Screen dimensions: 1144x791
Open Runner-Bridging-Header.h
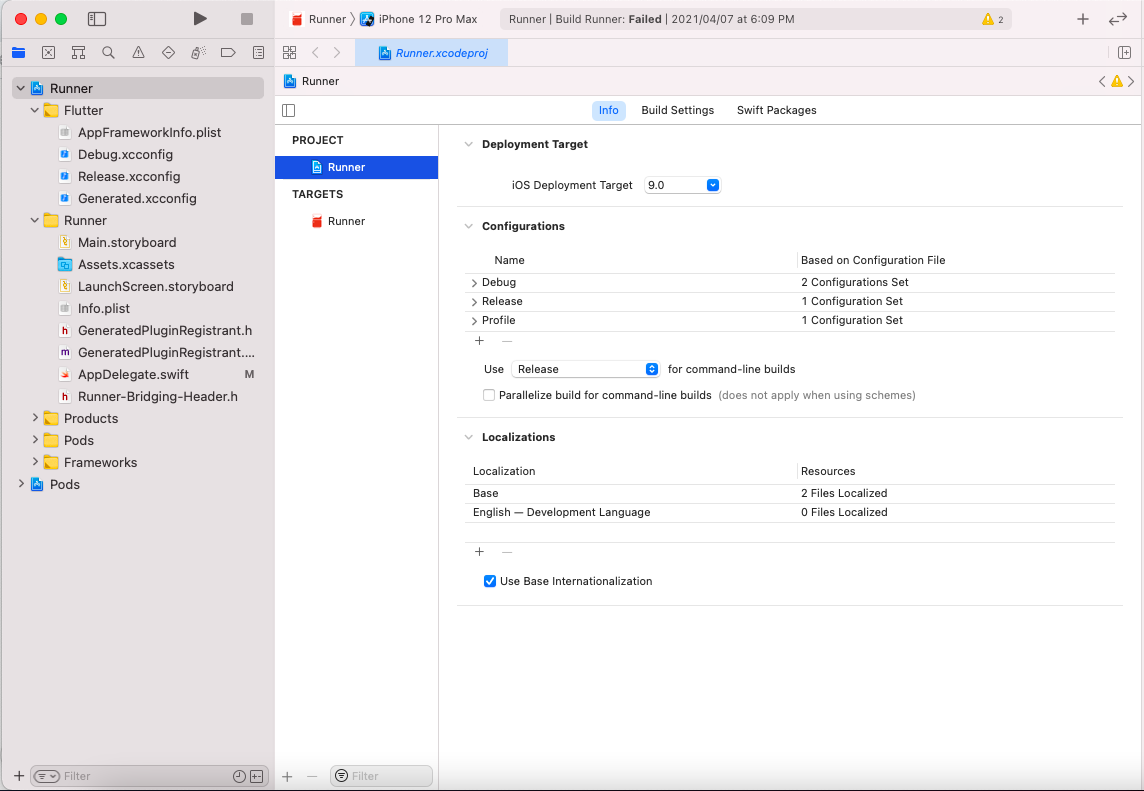tap(158, 396)
